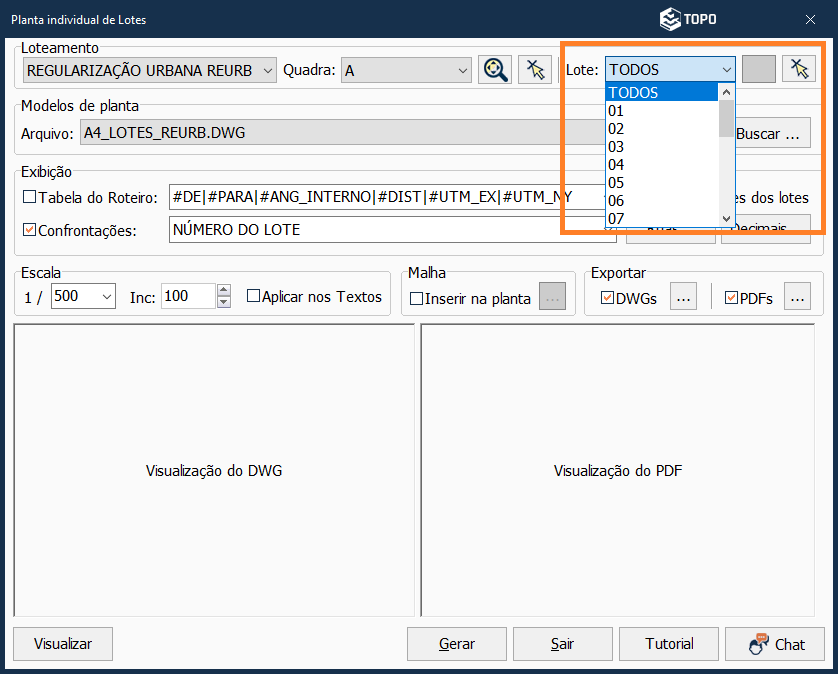Enable the Tabela do Roteiro checkbox
The width and height of the screenshot is (838, 674).
click(x=29, y=198)
